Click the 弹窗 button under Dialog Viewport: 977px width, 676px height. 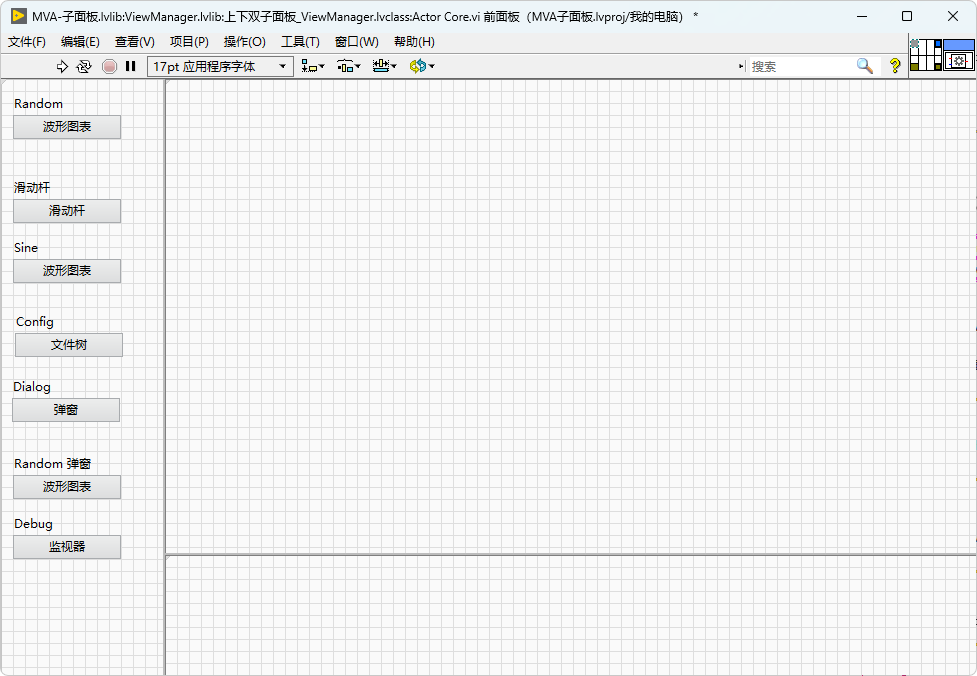pyautogui.click(x=66, y=410)
